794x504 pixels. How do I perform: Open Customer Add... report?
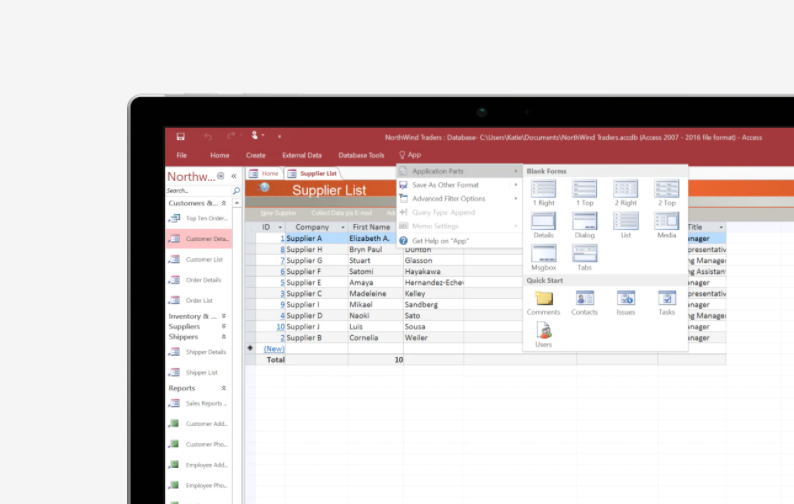(200, 423)
